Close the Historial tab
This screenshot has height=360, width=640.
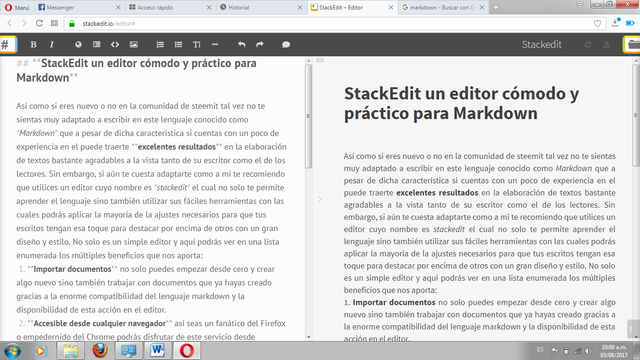click(300, 7)
